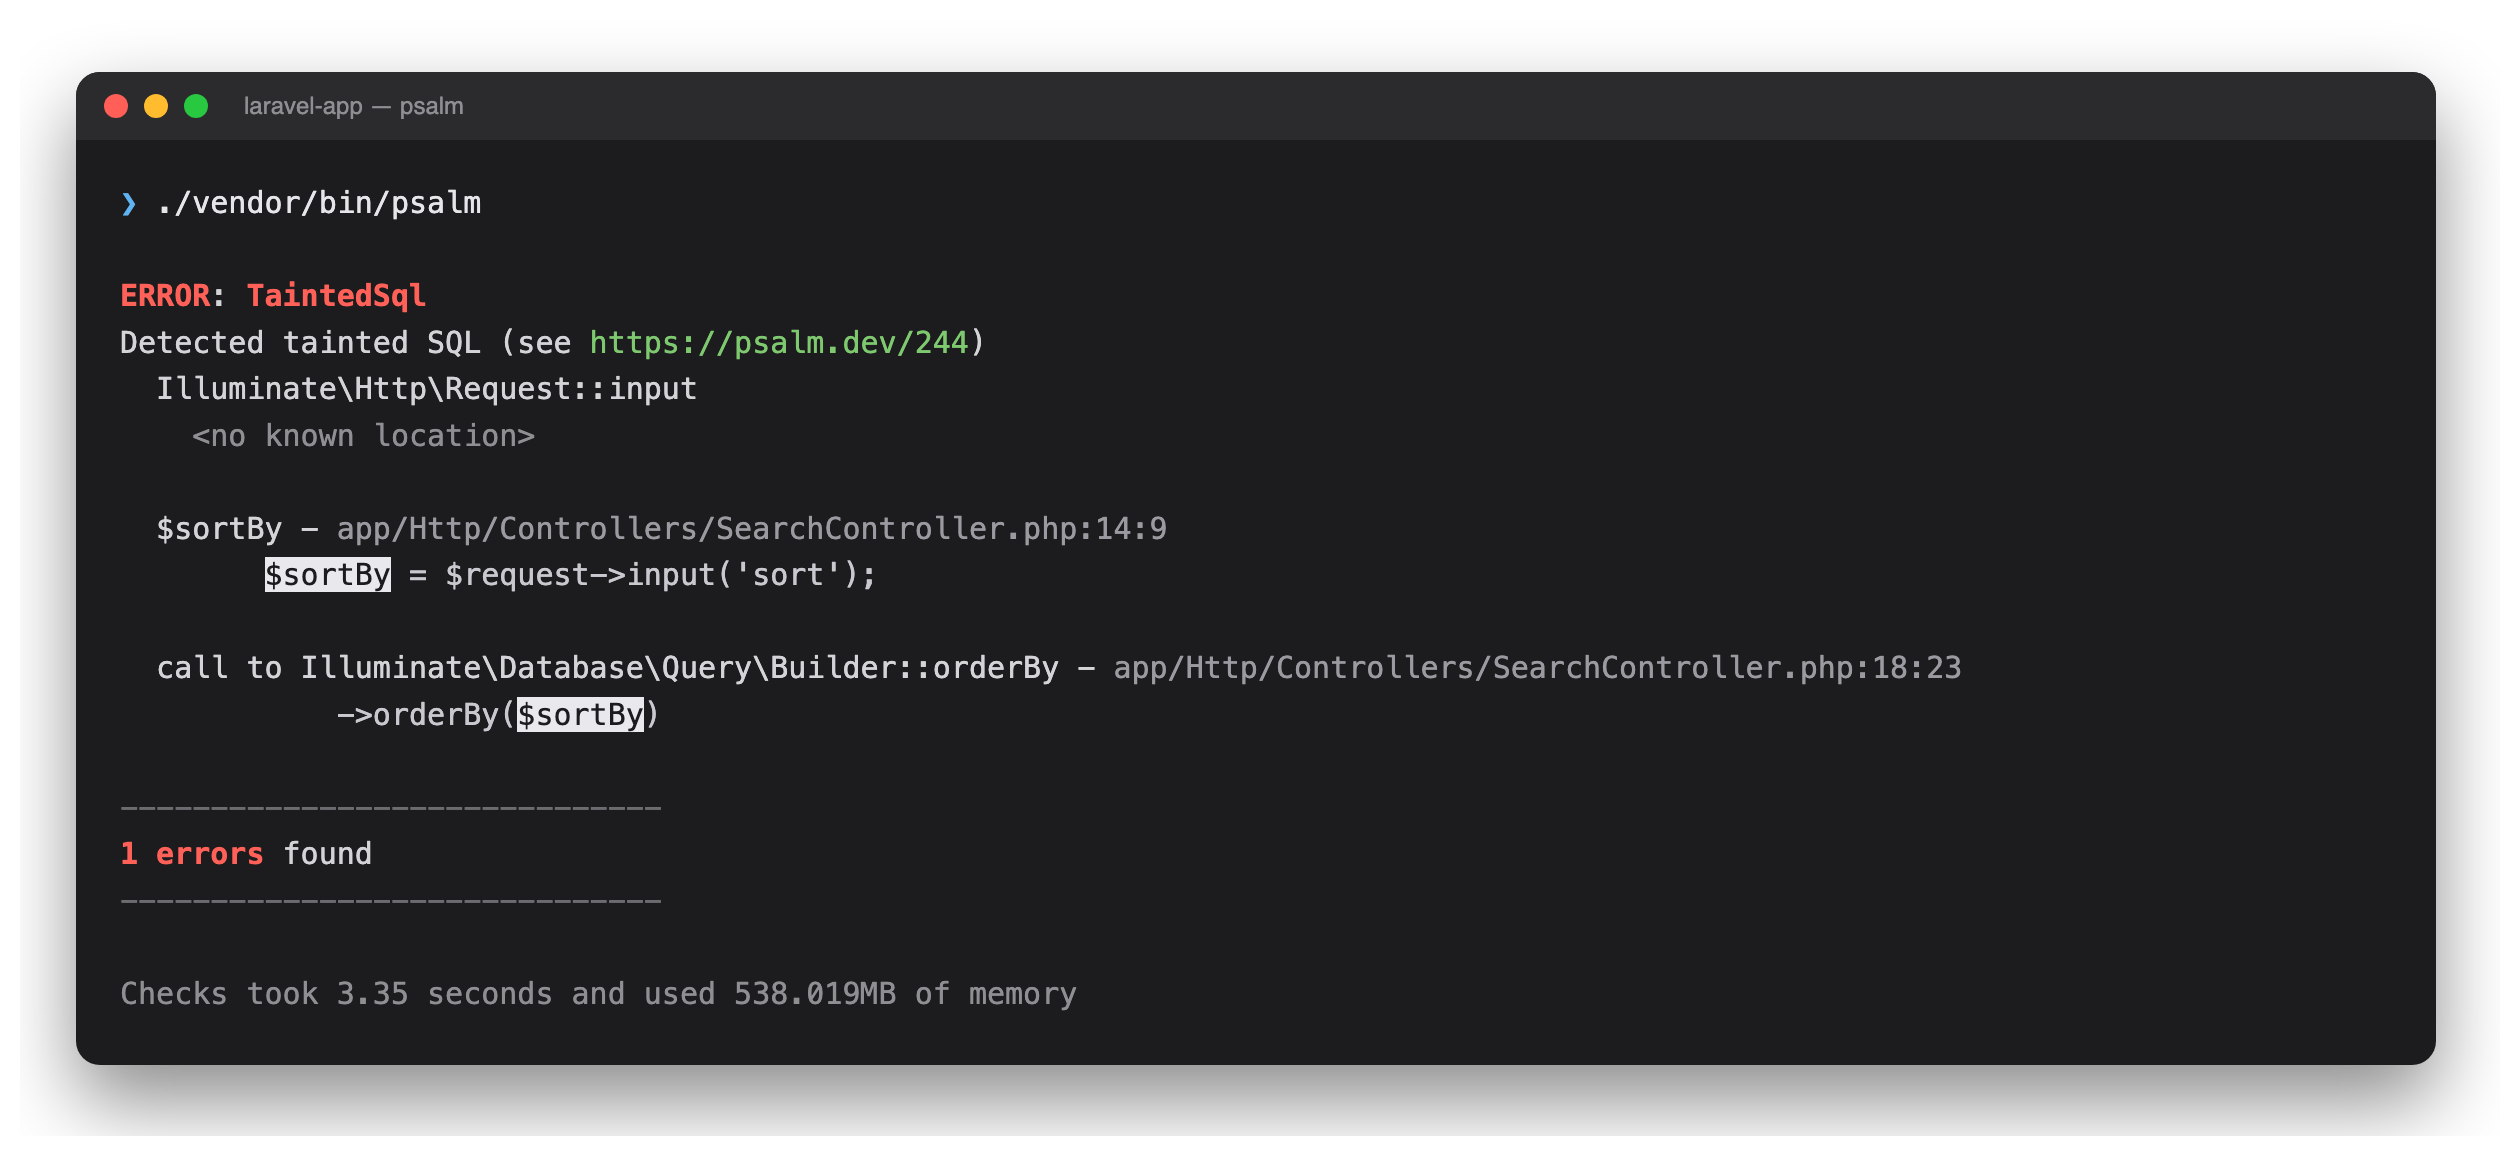Open SearchController.php:18:23 file path

(1537, 668)
